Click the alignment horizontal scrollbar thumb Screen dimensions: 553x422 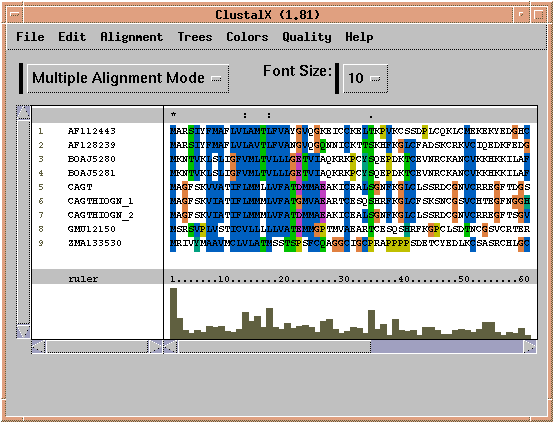275,347
